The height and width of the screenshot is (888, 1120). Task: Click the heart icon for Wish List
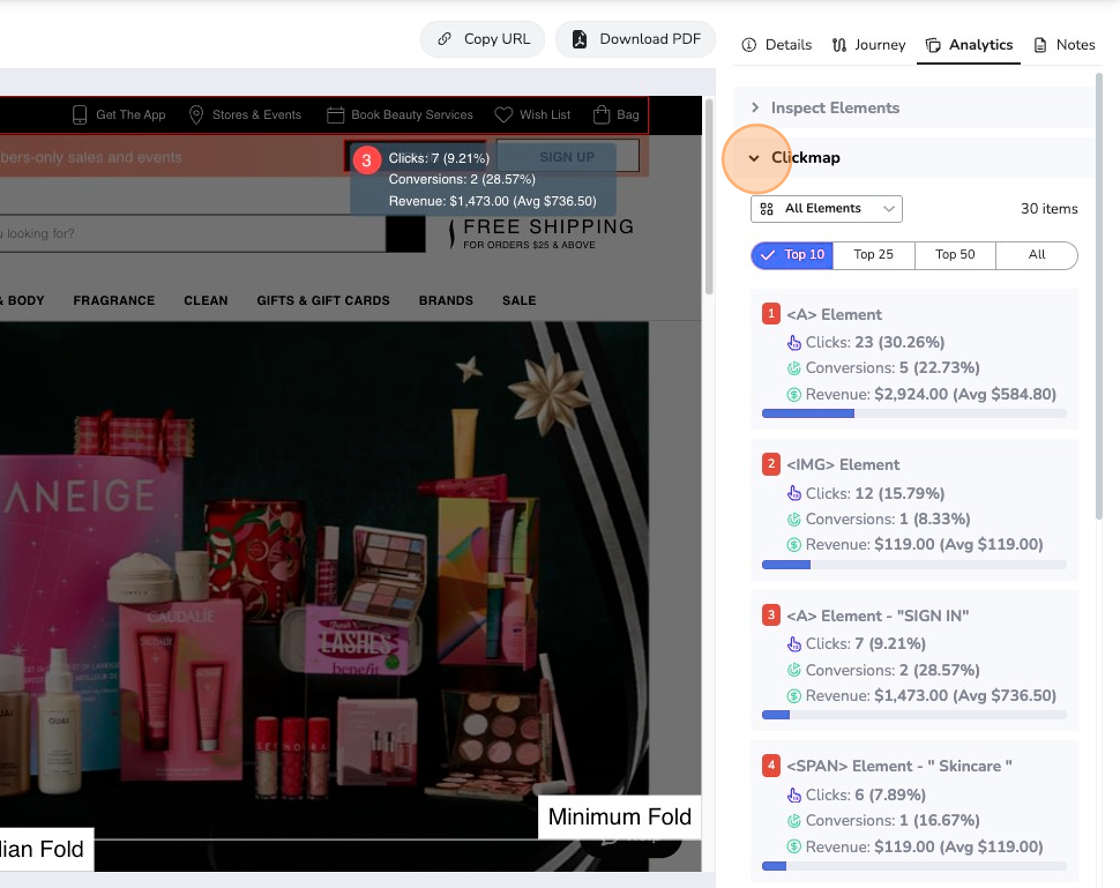click(504, 115)
